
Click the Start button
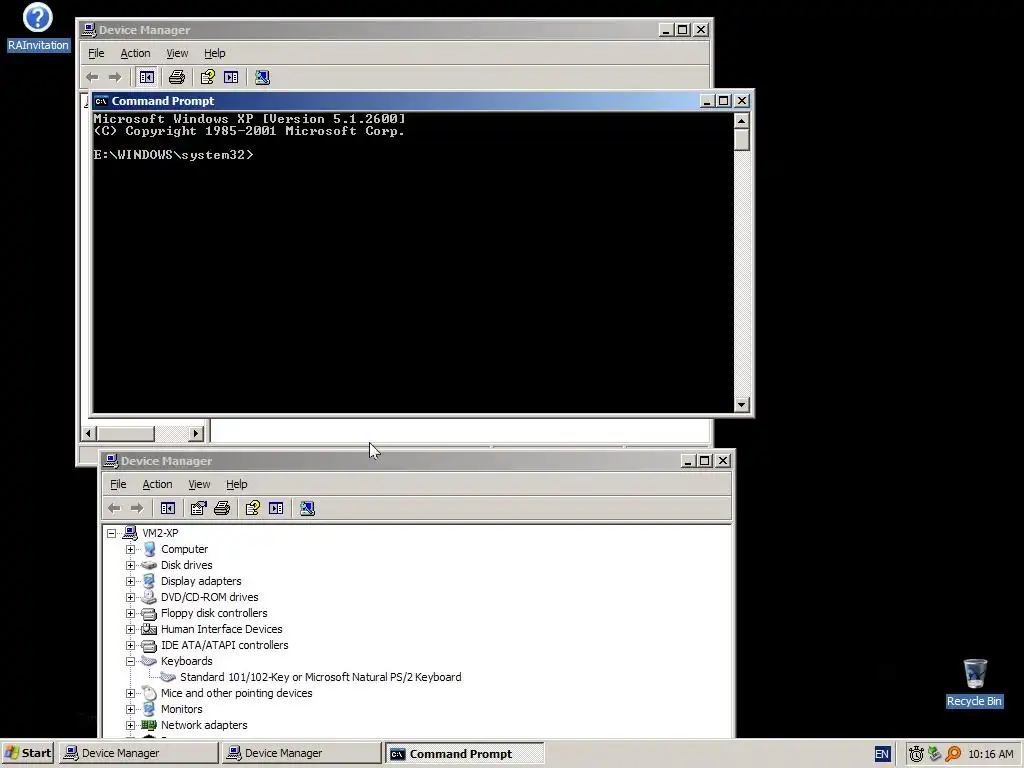pos(28,754)
